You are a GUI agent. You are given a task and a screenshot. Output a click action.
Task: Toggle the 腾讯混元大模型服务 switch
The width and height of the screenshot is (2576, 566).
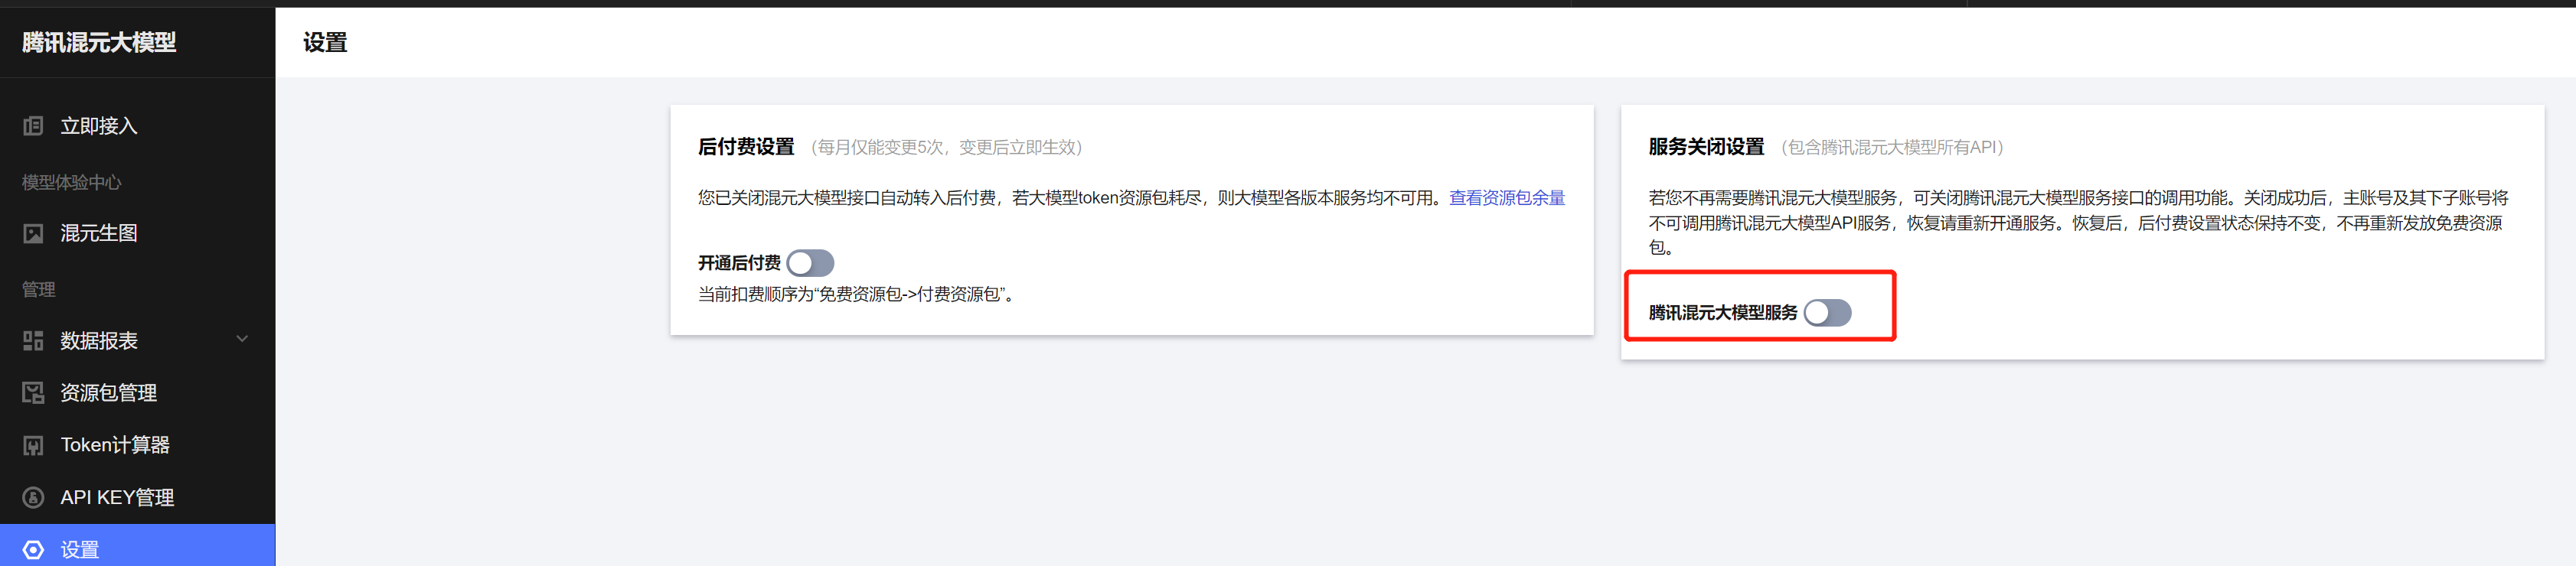coord(1827,313)
